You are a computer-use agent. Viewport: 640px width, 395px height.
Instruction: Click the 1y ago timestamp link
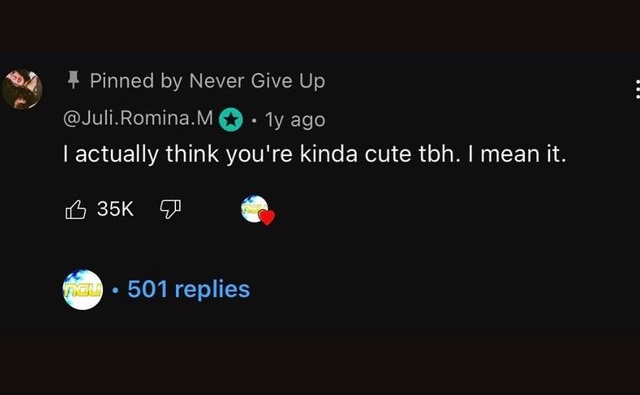pos(295,120)
